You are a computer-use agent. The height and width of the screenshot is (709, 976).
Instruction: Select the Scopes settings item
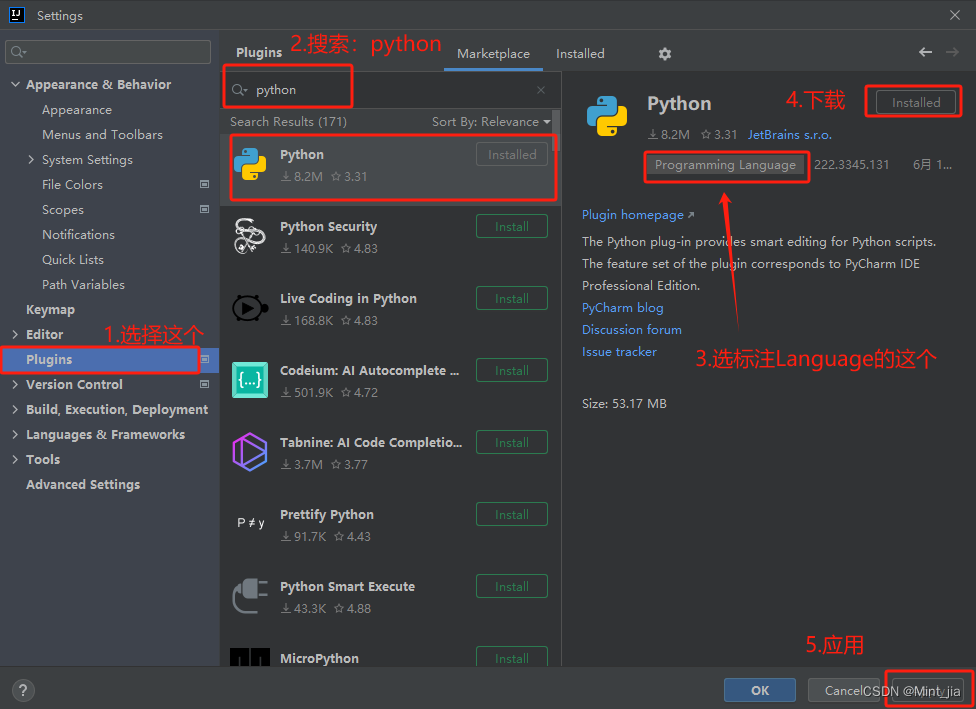[x=63, y=210]
